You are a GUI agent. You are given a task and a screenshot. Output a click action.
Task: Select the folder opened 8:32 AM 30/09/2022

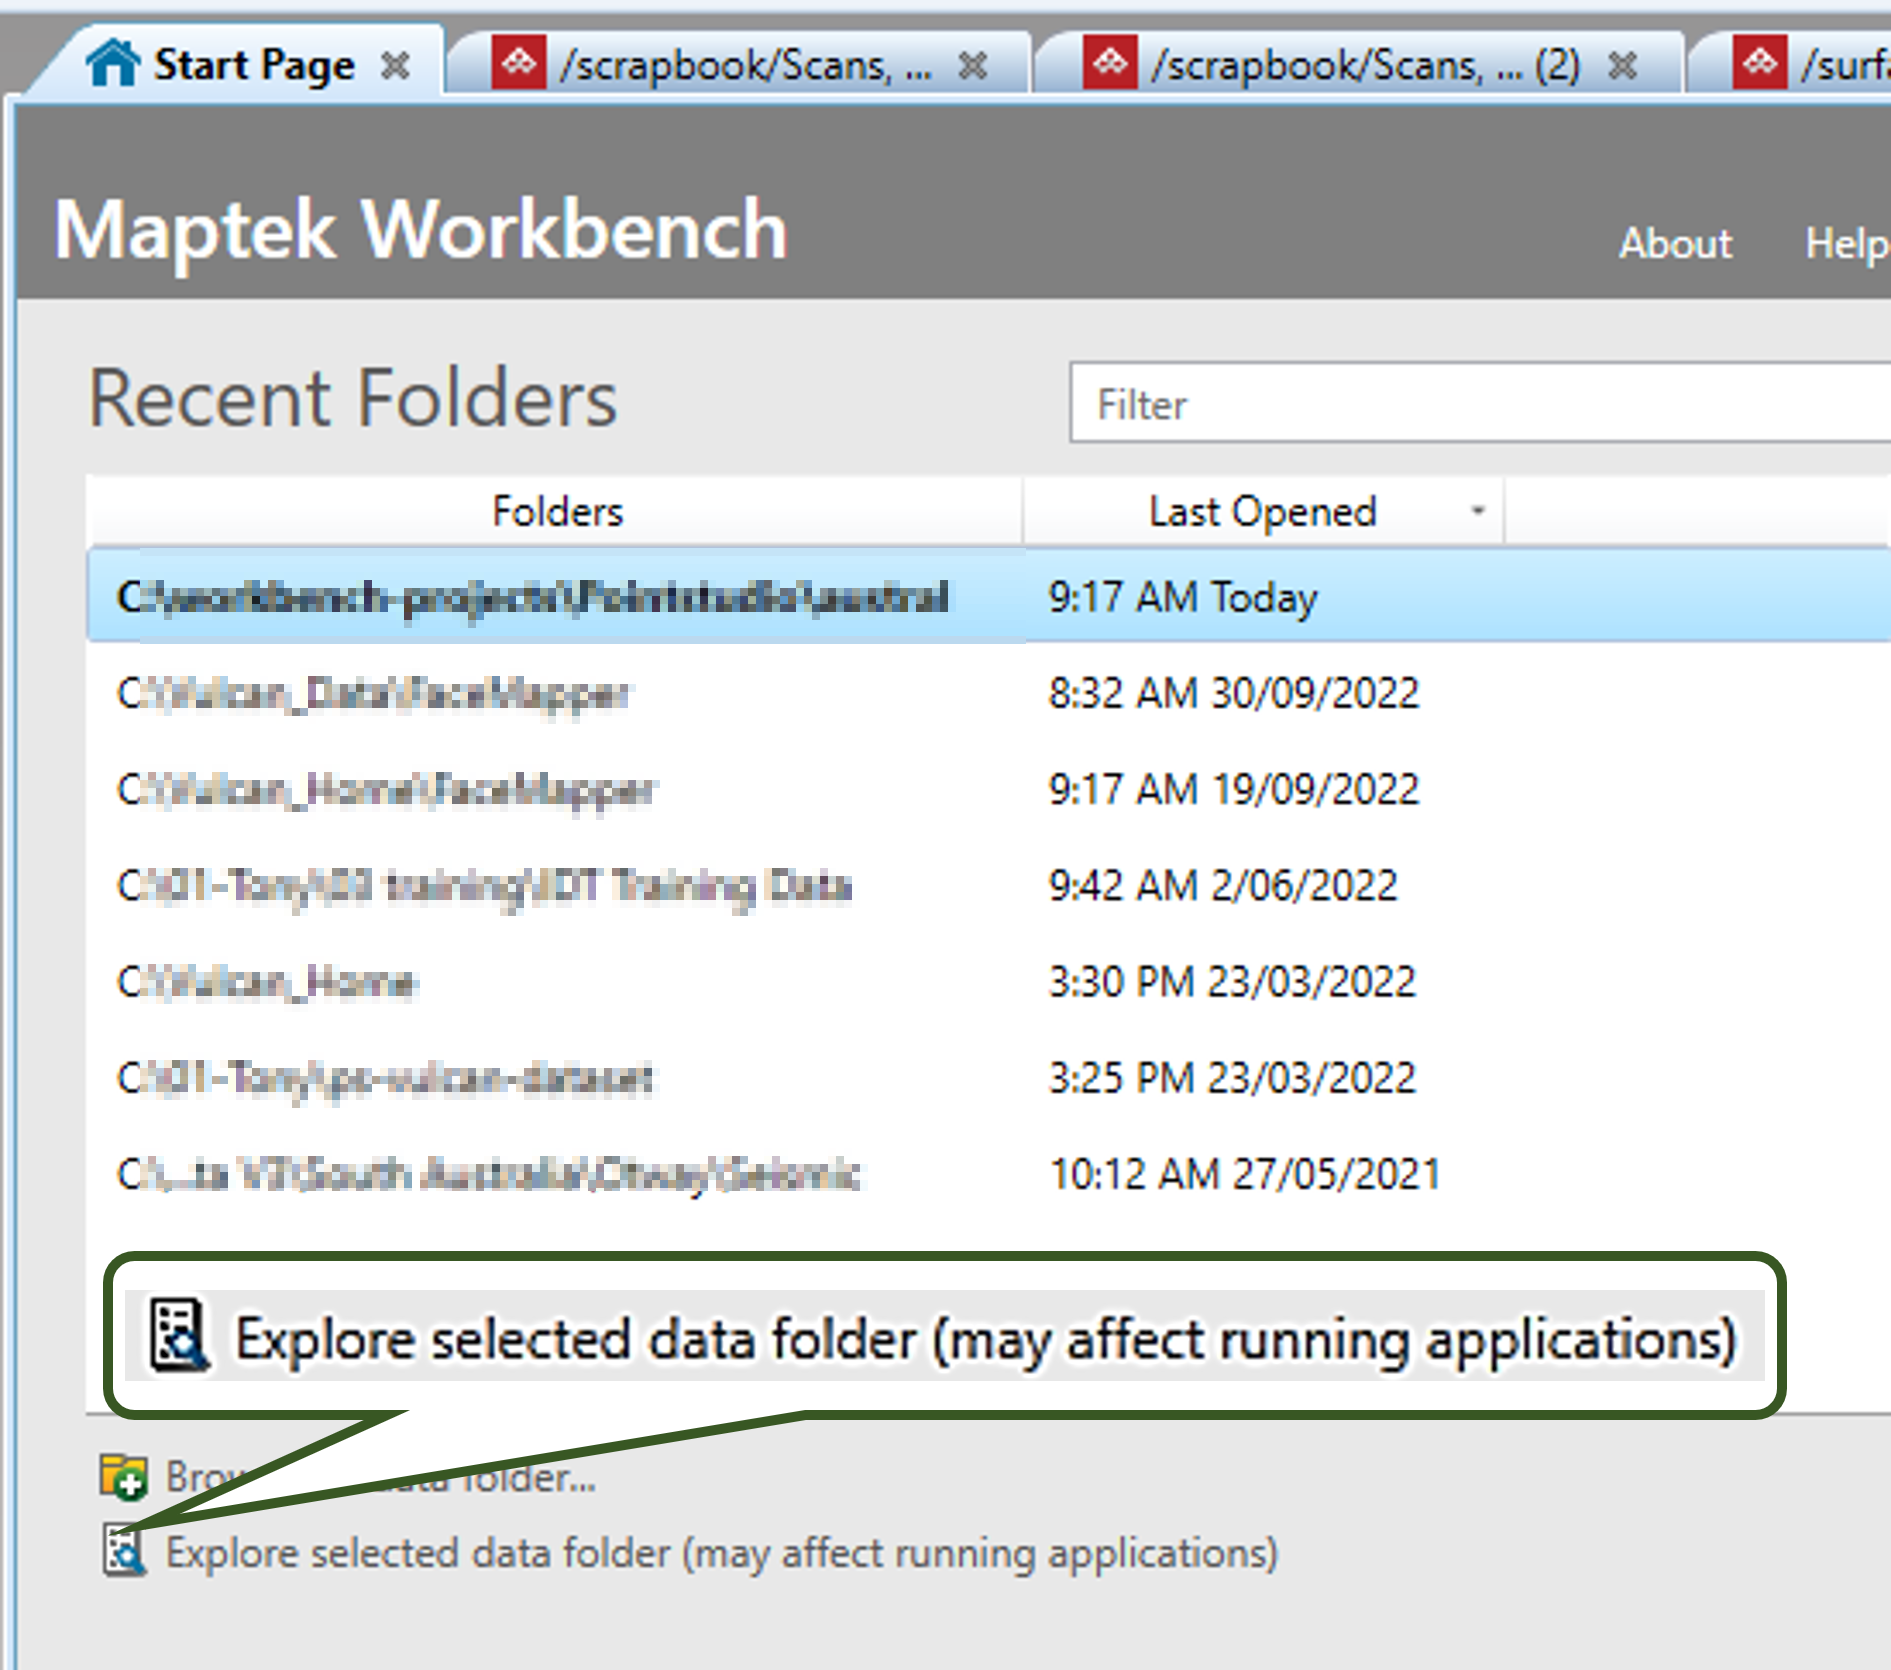pos(989,692)
